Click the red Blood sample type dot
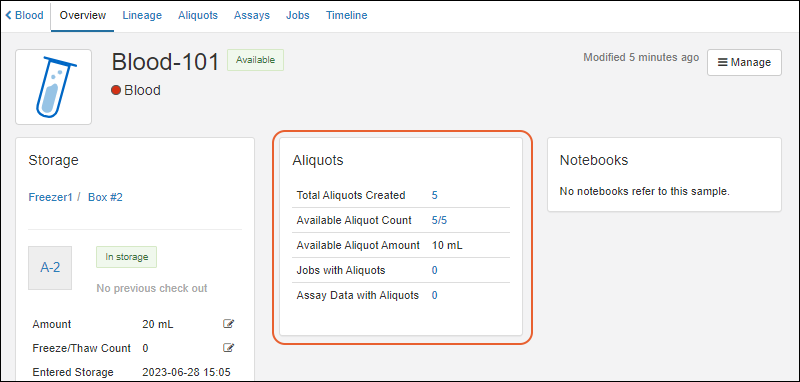This screenshot has width=800, height=382. (116, 90)
